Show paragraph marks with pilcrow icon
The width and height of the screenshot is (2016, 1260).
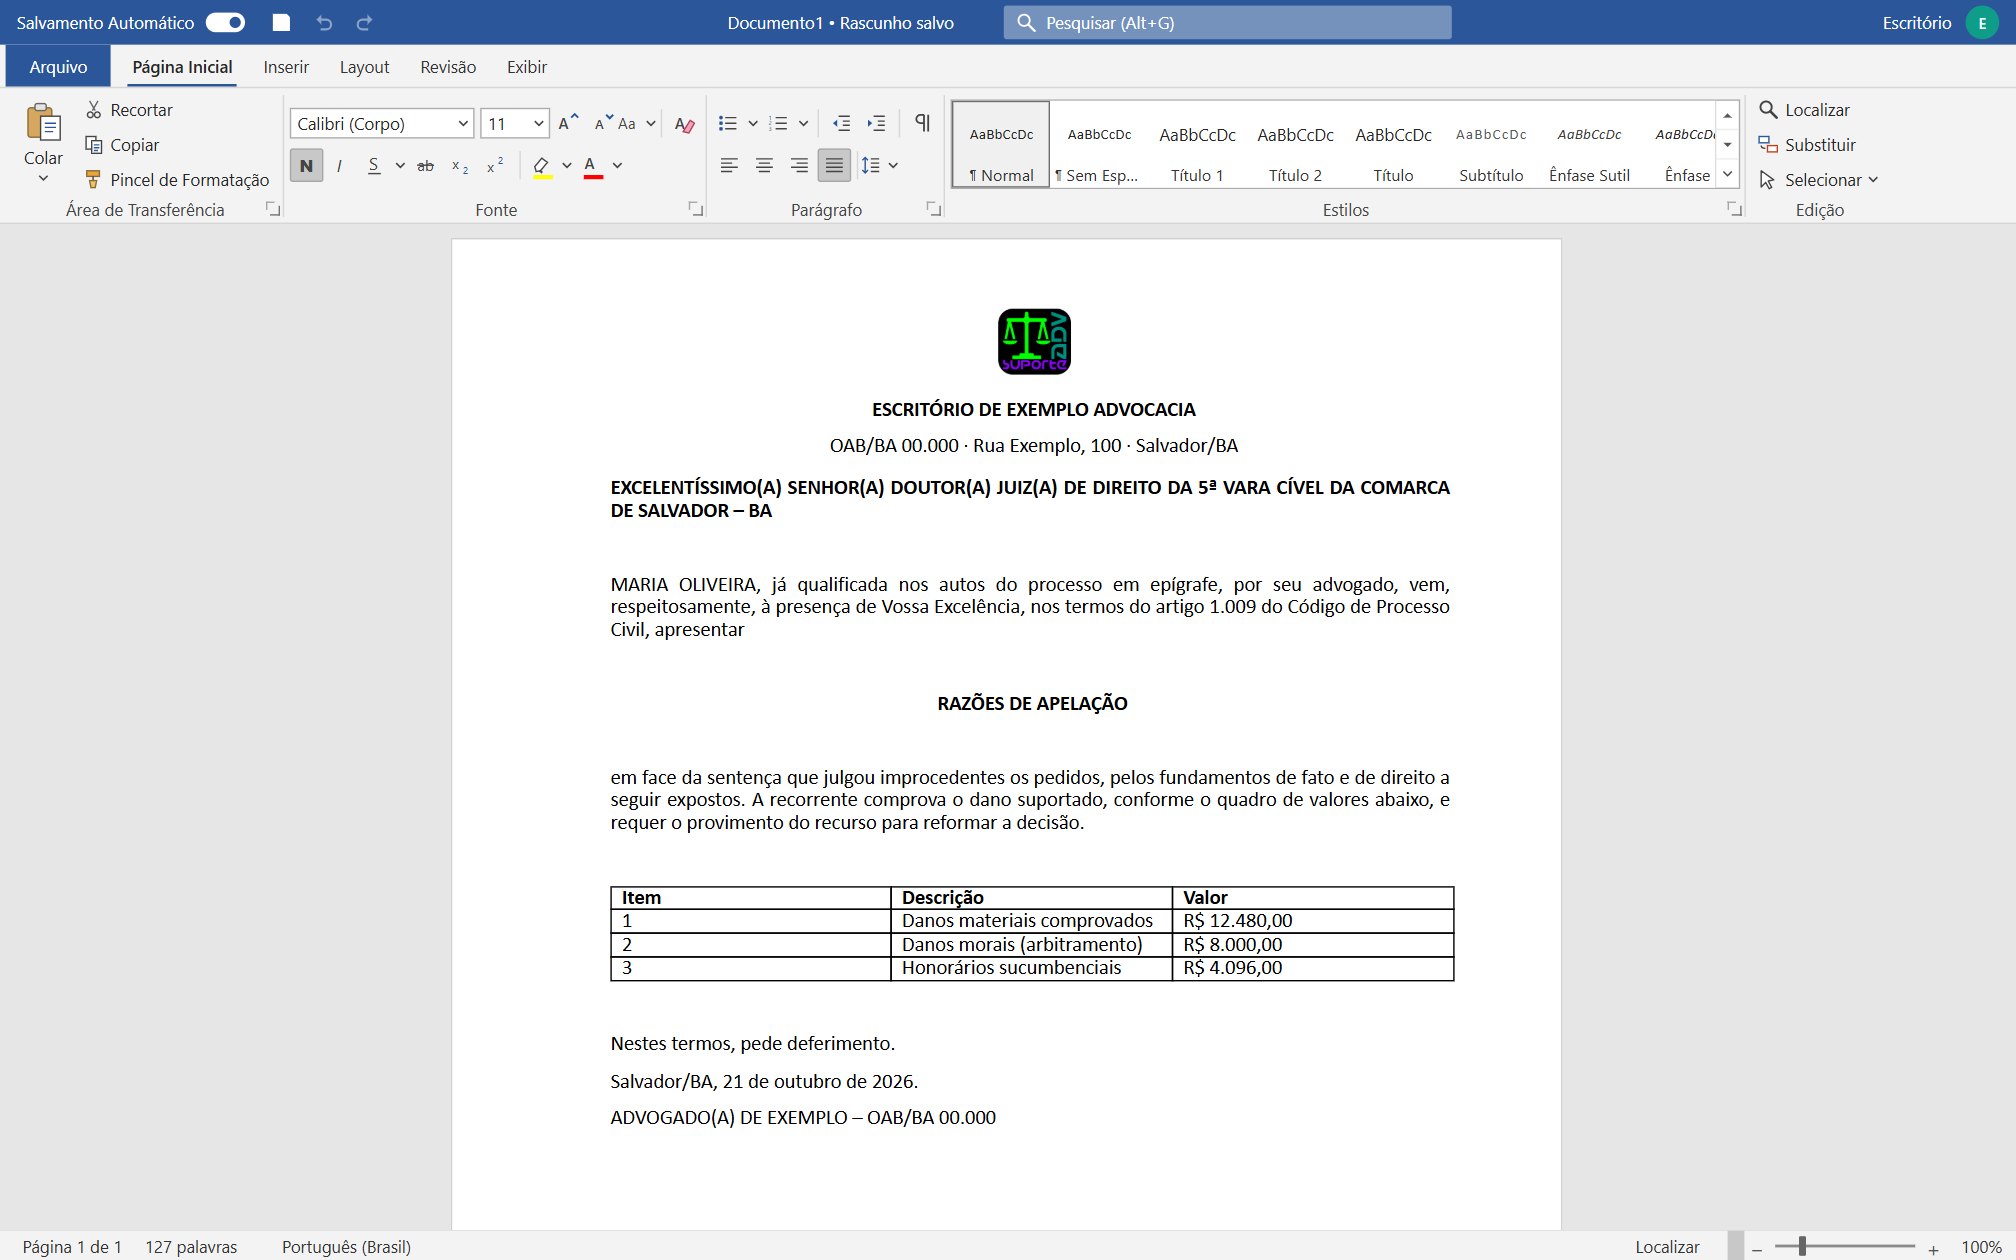[x=922, y=123]
